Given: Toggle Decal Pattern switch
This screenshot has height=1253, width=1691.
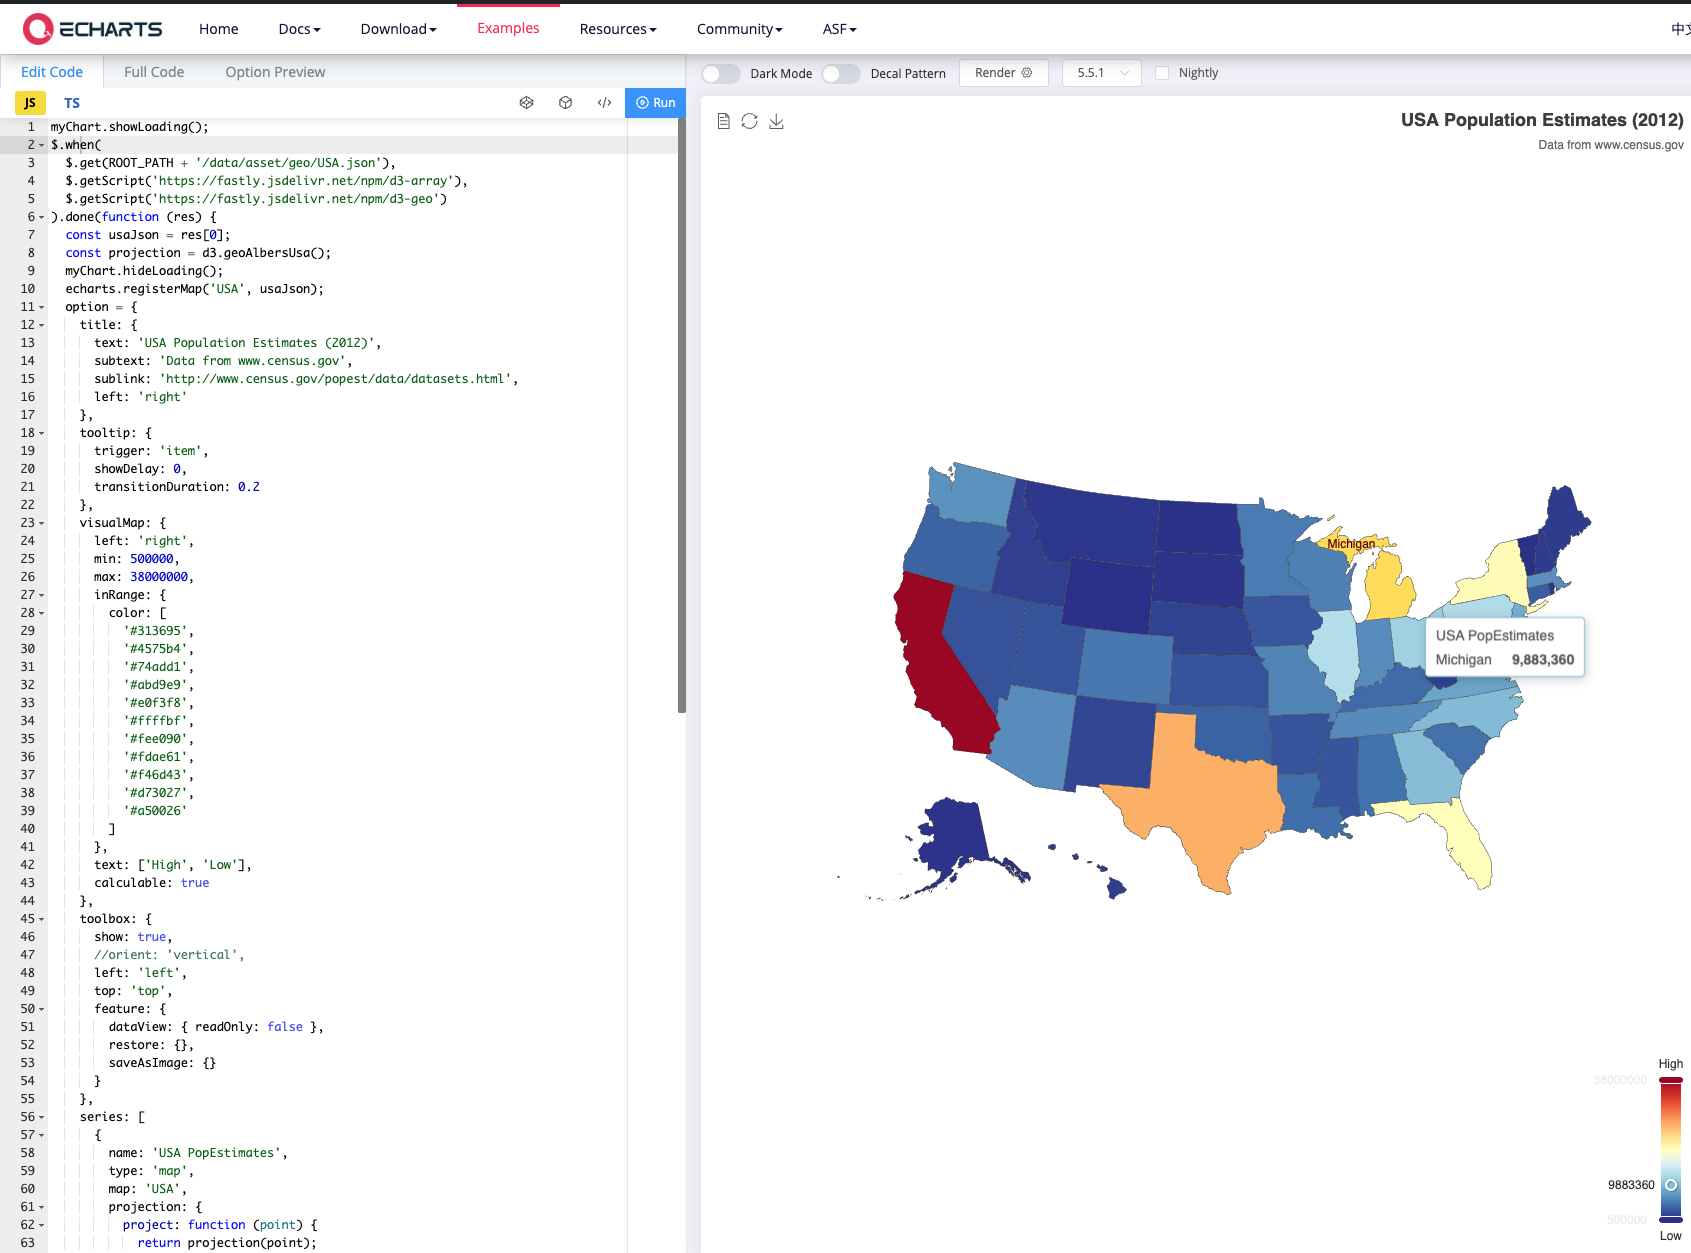Looking at the screenshot, I should tap(840, 73).
